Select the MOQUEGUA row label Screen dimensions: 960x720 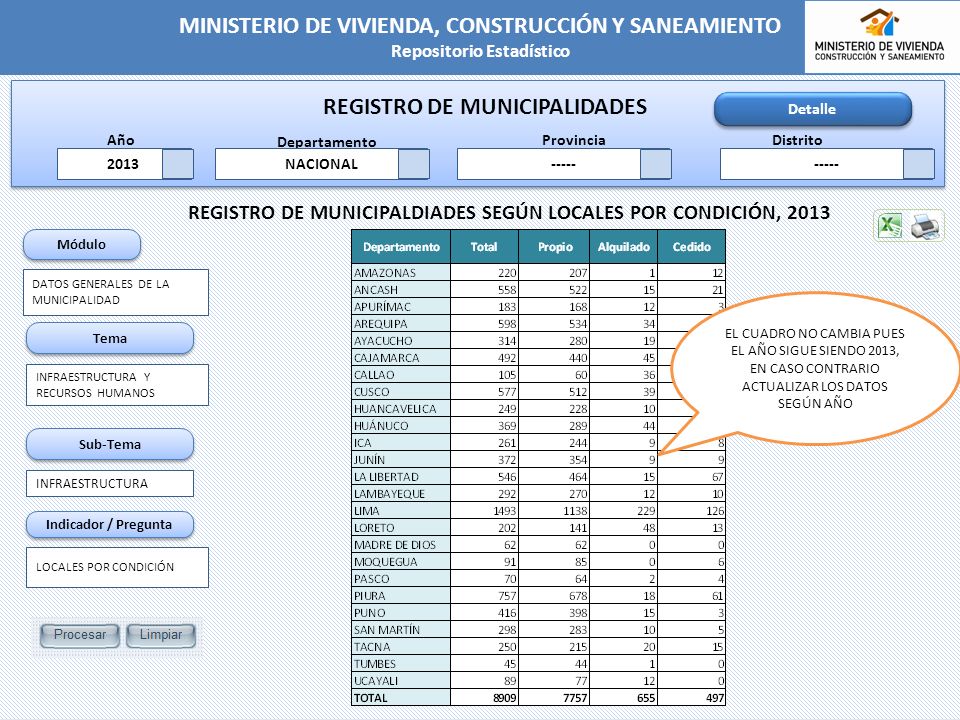point(401,561)
